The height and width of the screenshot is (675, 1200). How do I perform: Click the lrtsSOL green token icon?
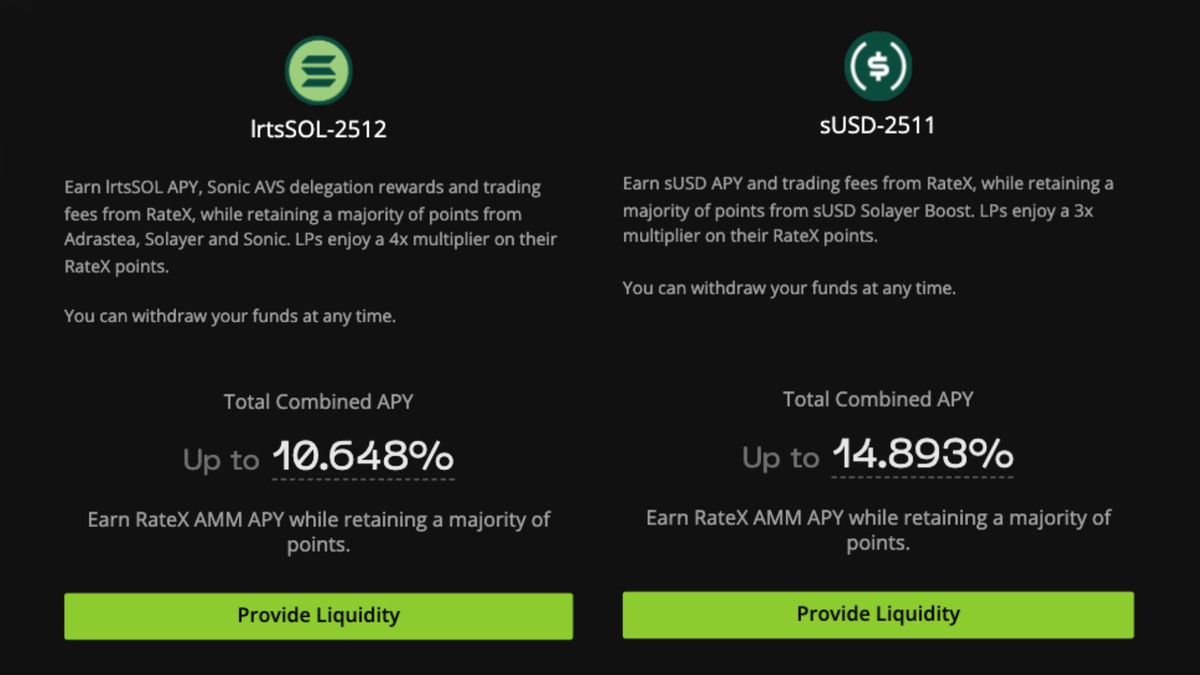(x=319, y=70)
